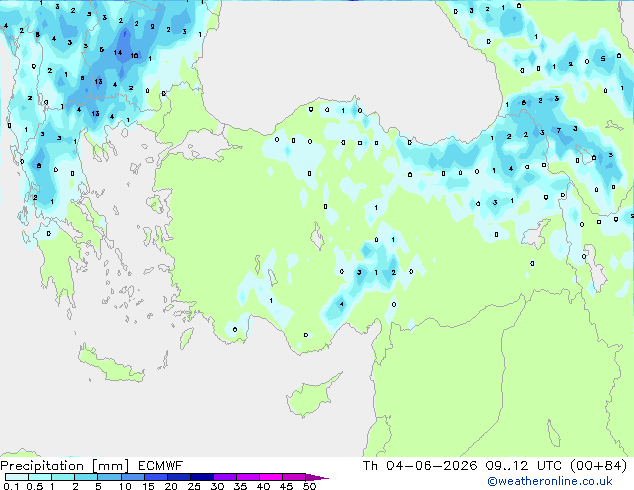Click the "(00+84)" forecast offset

click(598, 466)
